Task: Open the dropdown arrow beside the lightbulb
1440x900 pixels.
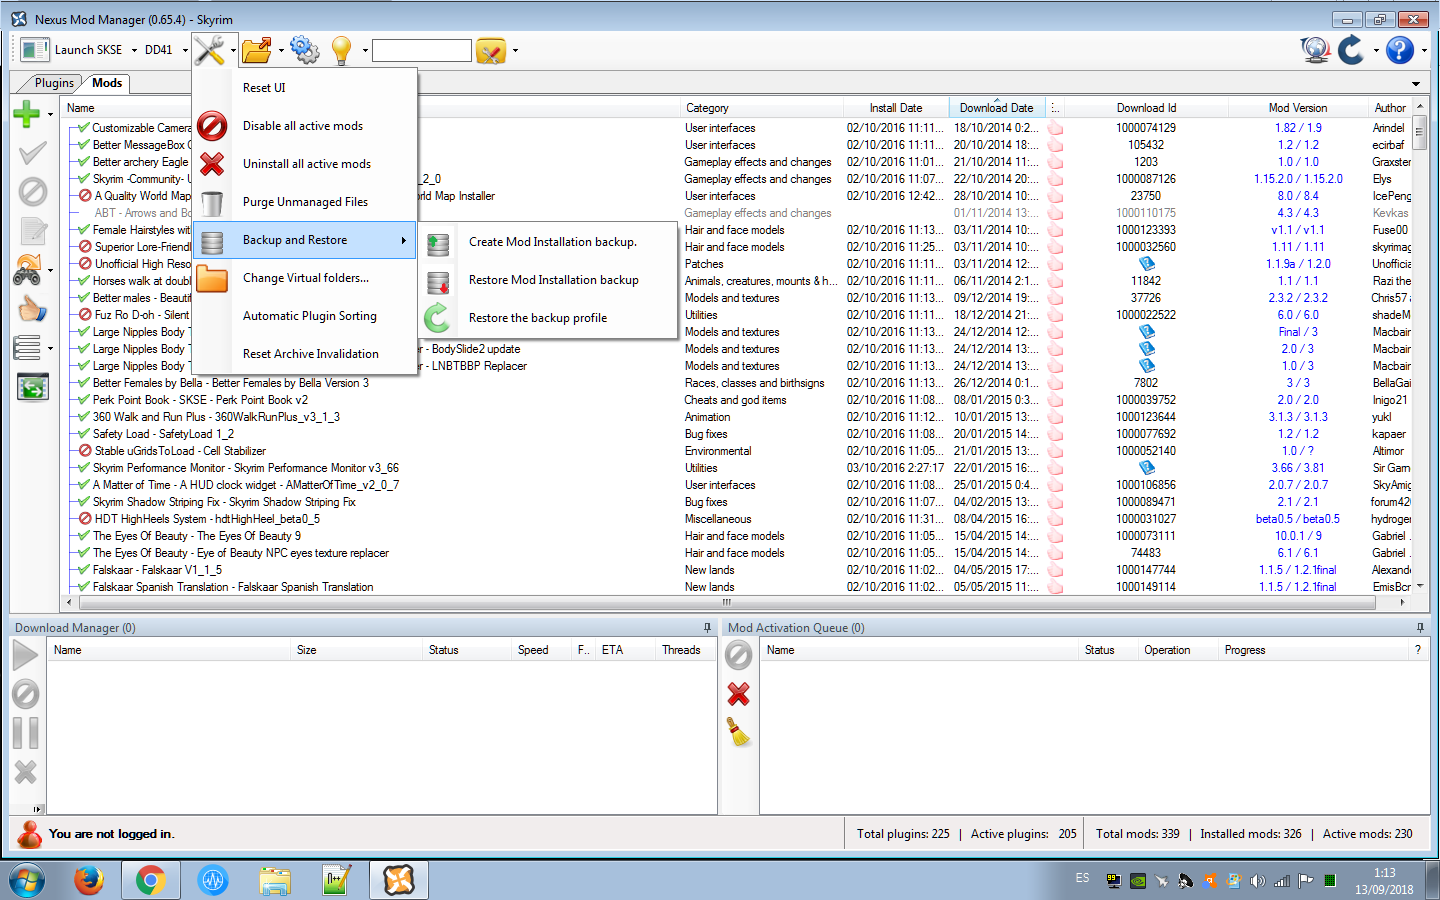Action: (x=365, y=50)
